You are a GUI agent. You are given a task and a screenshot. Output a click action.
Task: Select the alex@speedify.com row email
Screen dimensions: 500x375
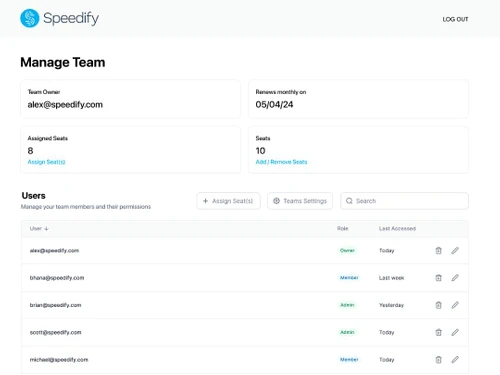coord(54,251)
